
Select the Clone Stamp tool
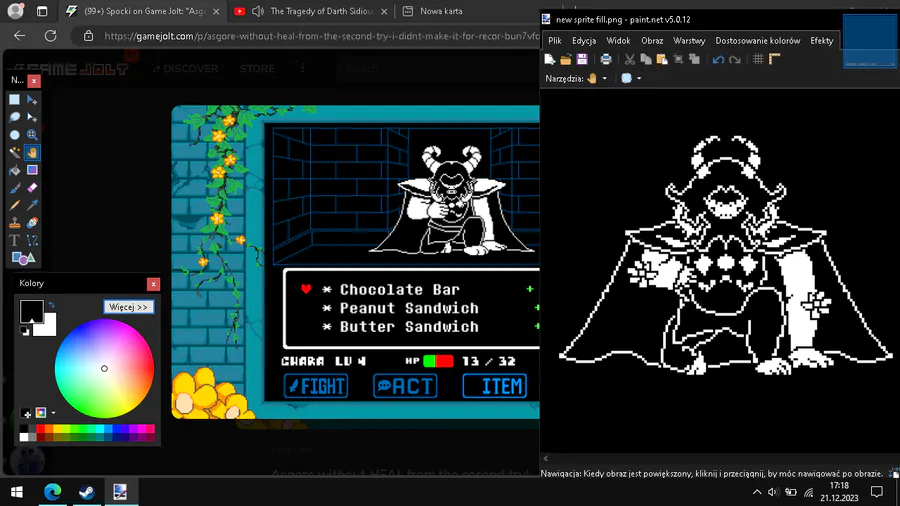click(14, 223)
